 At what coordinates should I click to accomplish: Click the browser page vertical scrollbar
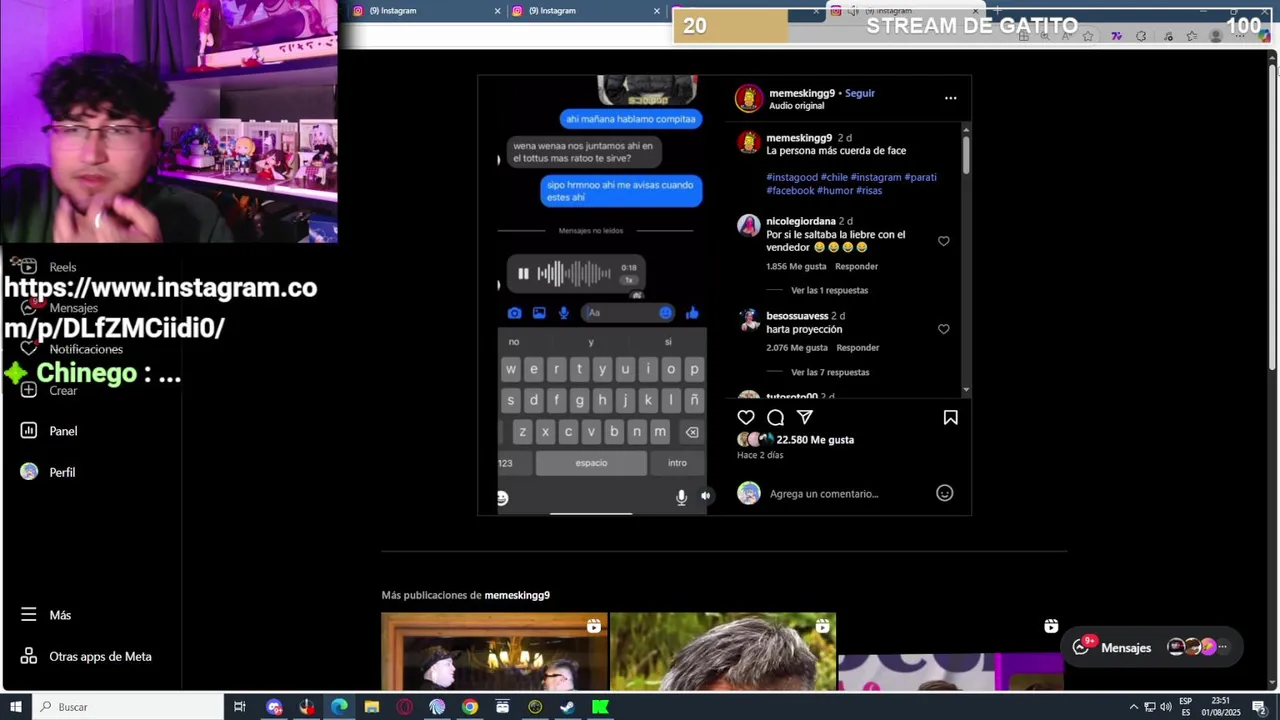pyautogui.click(x=1274, y=218)
